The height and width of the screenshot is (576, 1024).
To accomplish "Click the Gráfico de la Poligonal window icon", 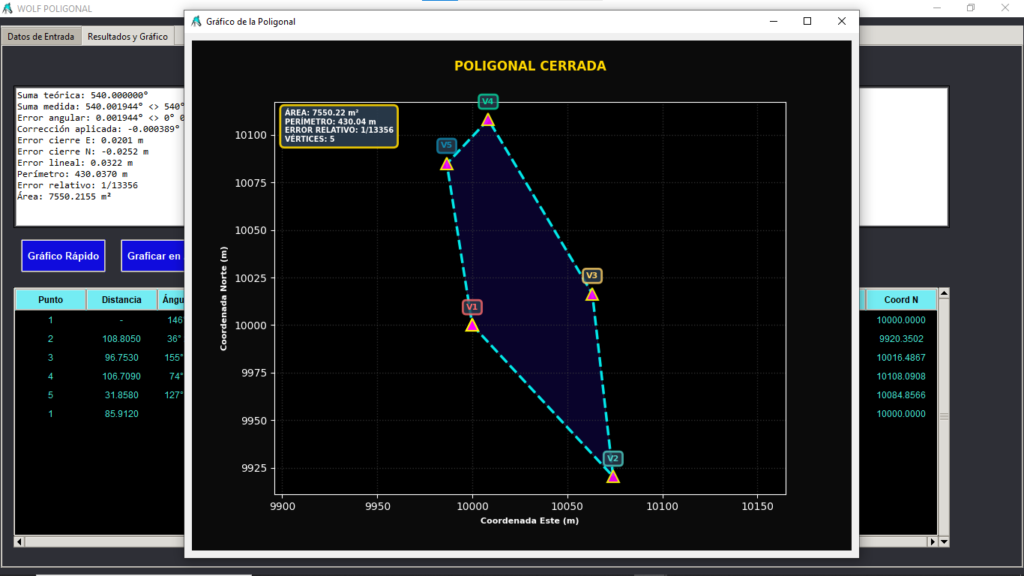I will click(197, 21).
